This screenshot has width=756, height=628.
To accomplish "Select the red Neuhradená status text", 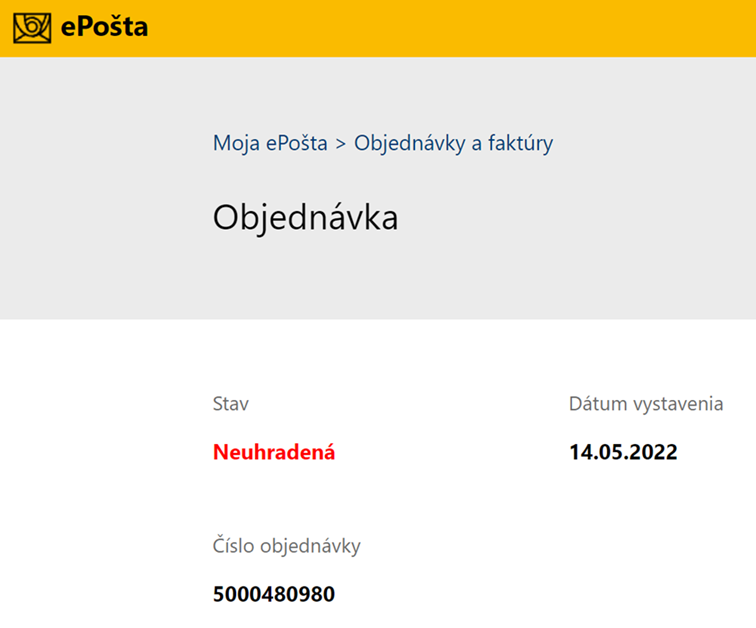I will tap(274, 452).
